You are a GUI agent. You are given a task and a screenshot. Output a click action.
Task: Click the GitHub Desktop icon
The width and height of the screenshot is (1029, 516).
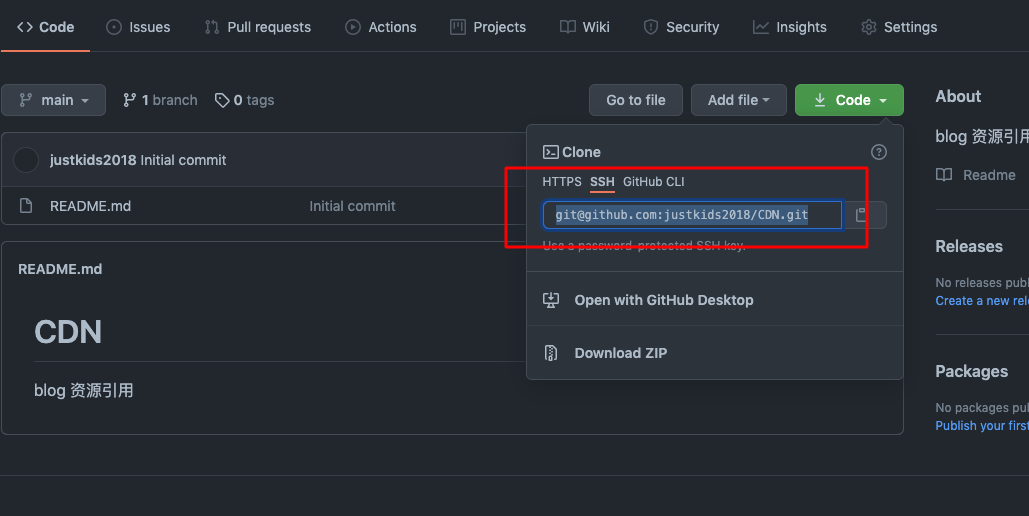click(551, 300)
